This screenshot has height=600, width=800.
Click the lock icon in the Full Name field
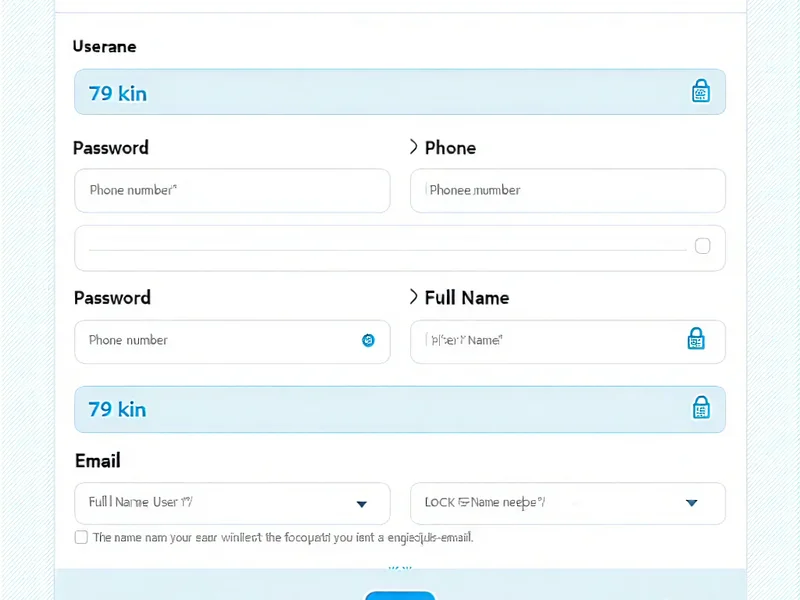click(696, 339)
